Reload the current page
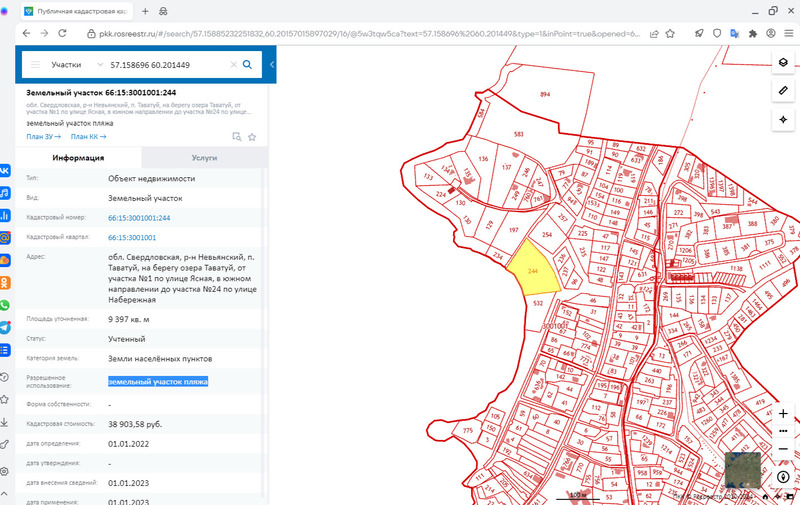 tap(62, 33)
